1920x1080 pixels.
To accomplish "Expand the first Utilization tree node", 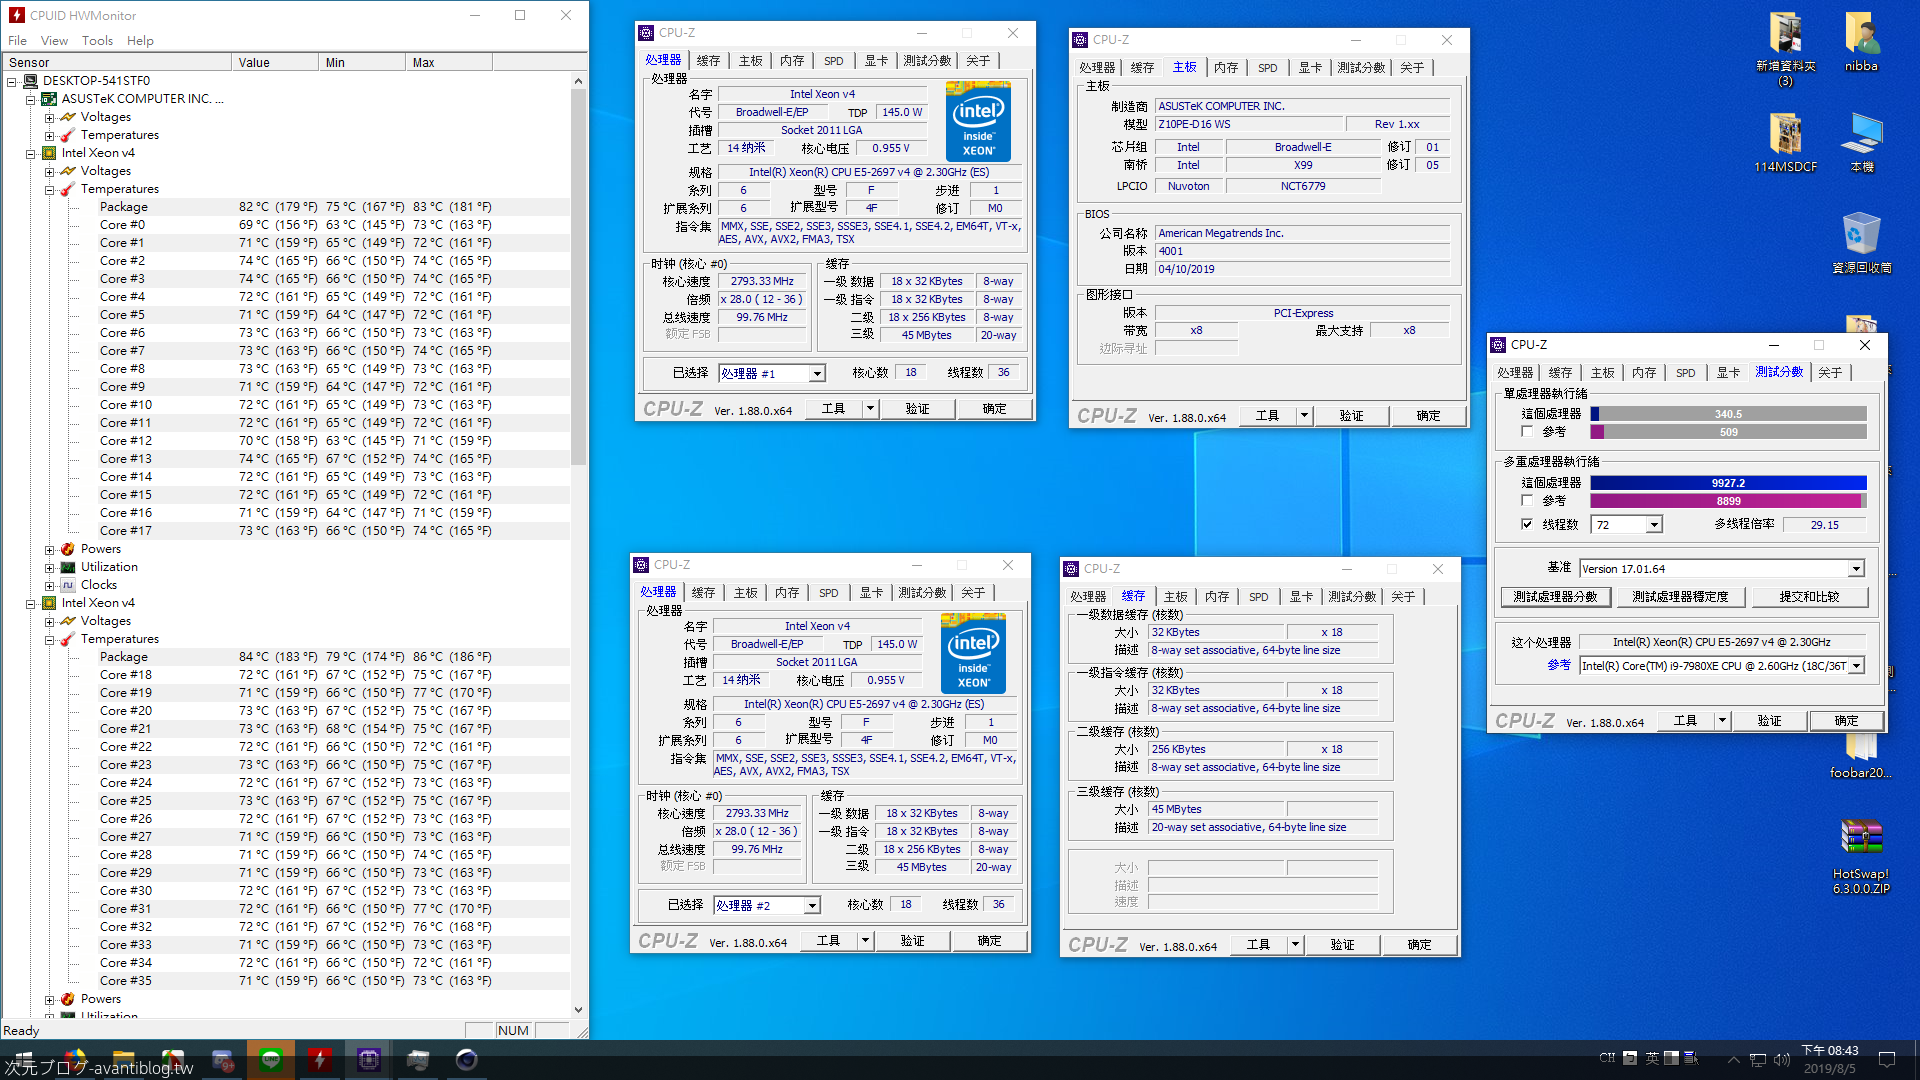I will pyautogui.click(x=49, y=567).
